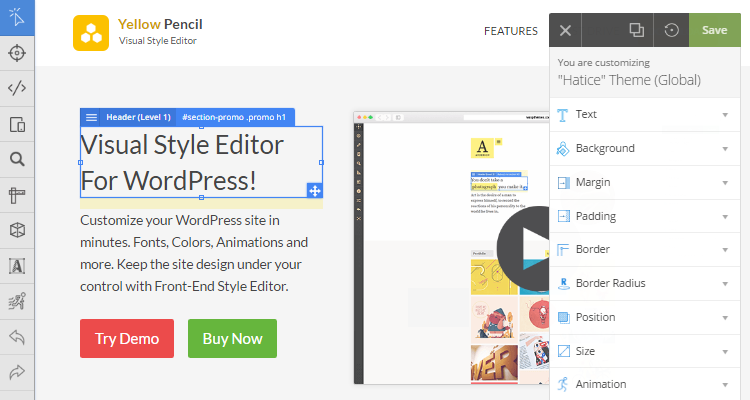Click the green Save button
The width and height of the screenshot is (750, 400).
pyautogui.click(x=715, y=30)
